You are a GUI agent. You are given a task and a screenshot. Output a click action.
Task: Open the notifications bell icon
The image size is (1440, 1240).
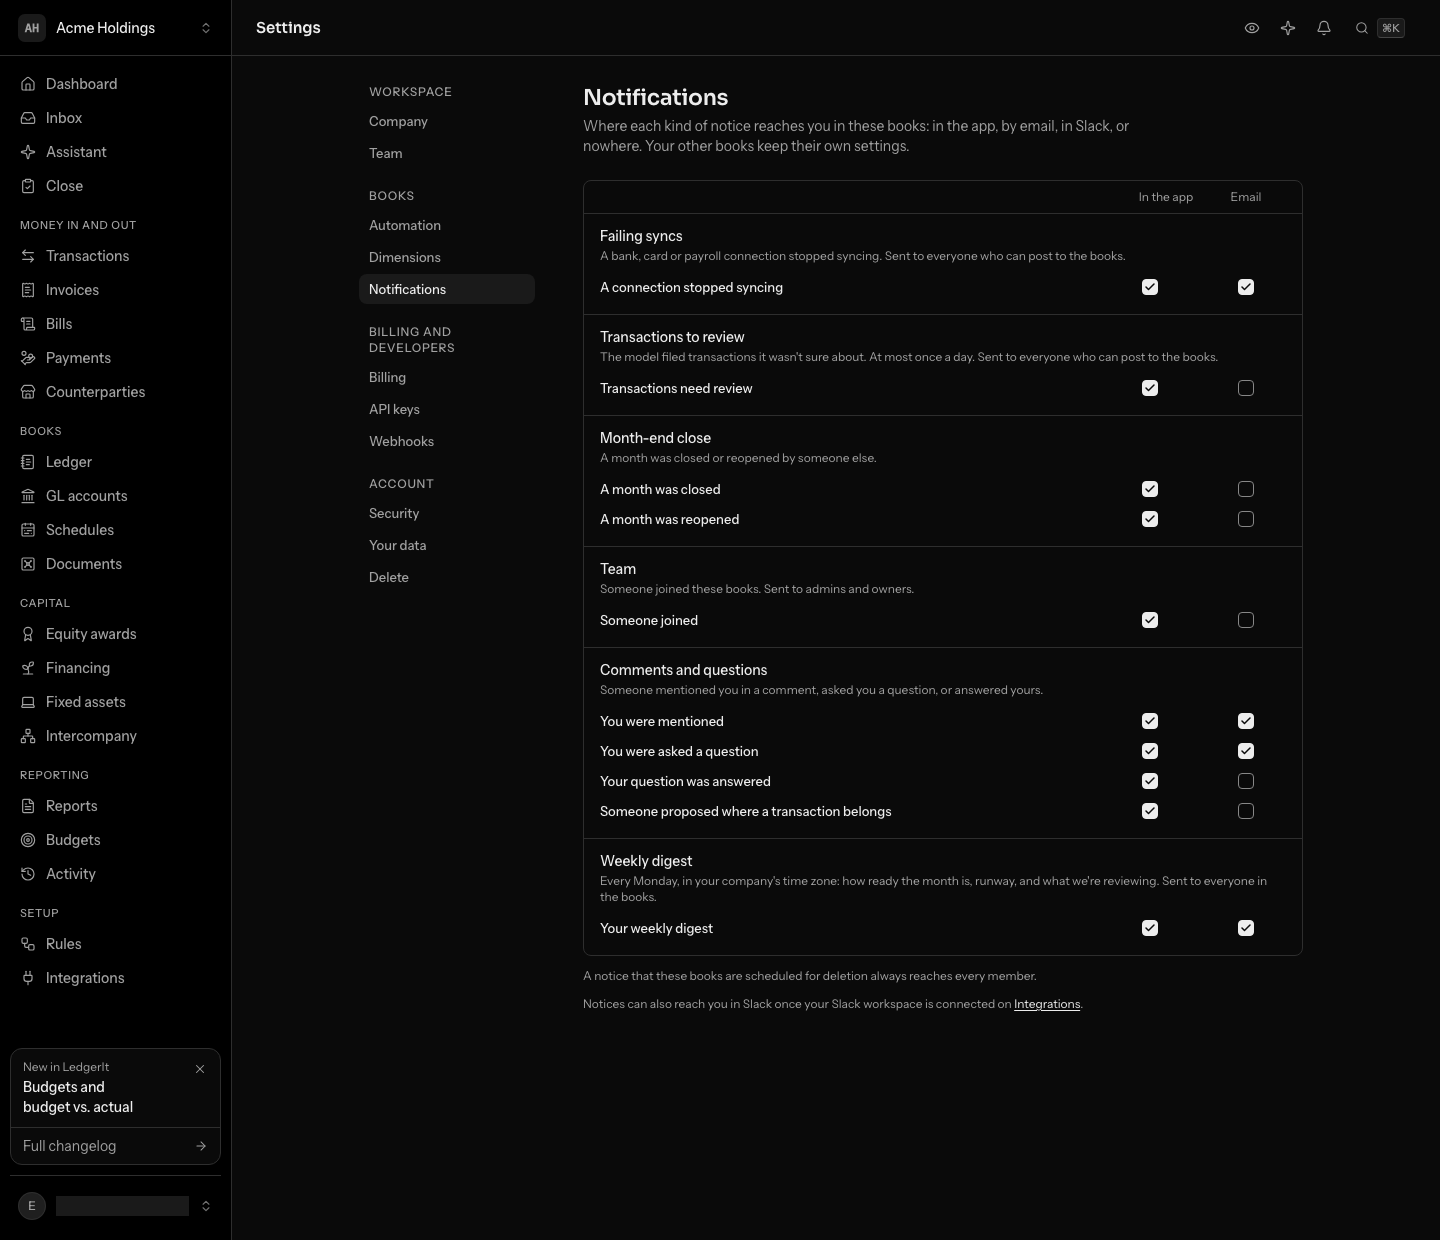(1324, 28)
